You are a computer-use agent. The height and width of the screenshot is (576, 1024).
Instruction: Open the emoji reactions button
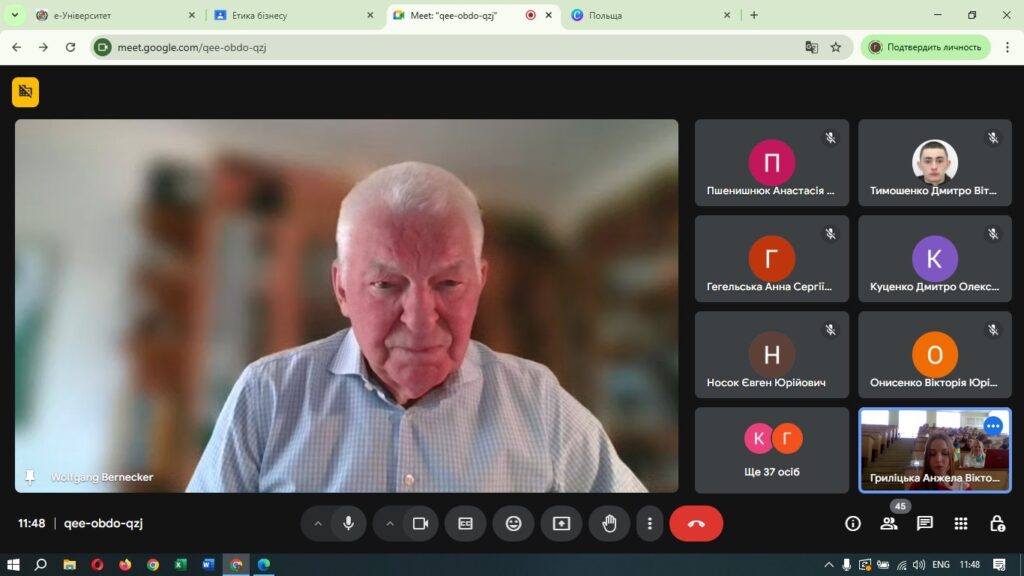(x=513, y=523)
